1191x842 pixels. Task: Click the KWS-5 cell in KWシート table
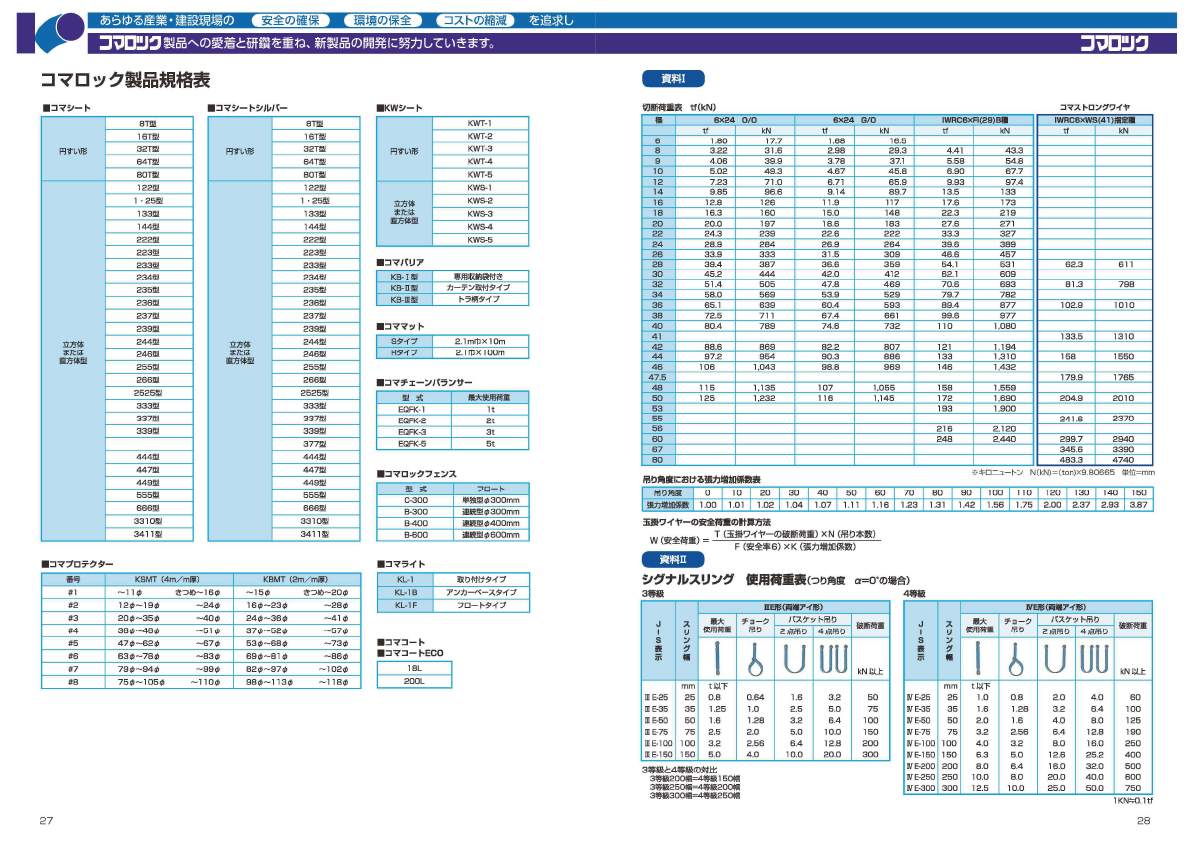[480, 240]
